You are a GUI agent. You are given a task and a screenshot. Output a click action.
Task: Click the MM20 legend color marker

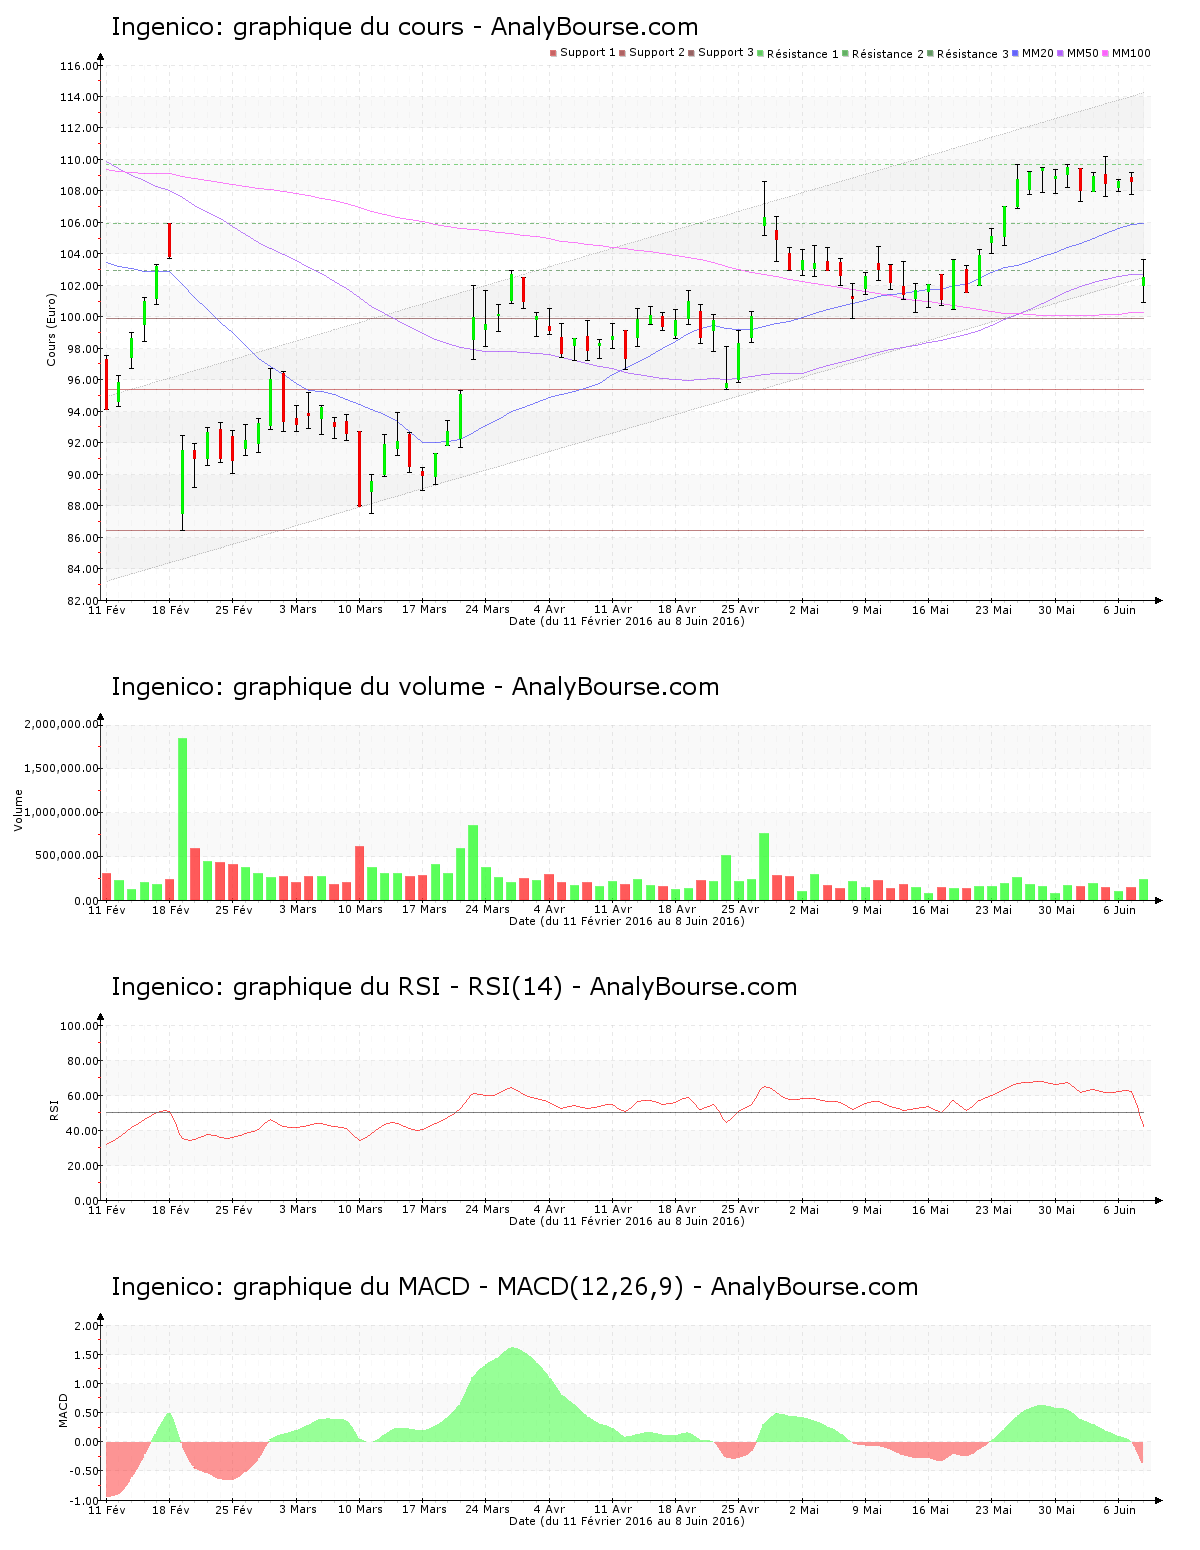[x=1015, y=53]
